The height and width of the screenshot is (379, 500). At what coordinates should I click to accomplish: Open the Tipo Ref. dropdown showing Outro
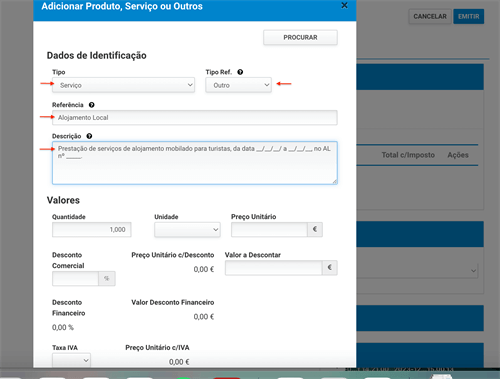coord(238,85)
